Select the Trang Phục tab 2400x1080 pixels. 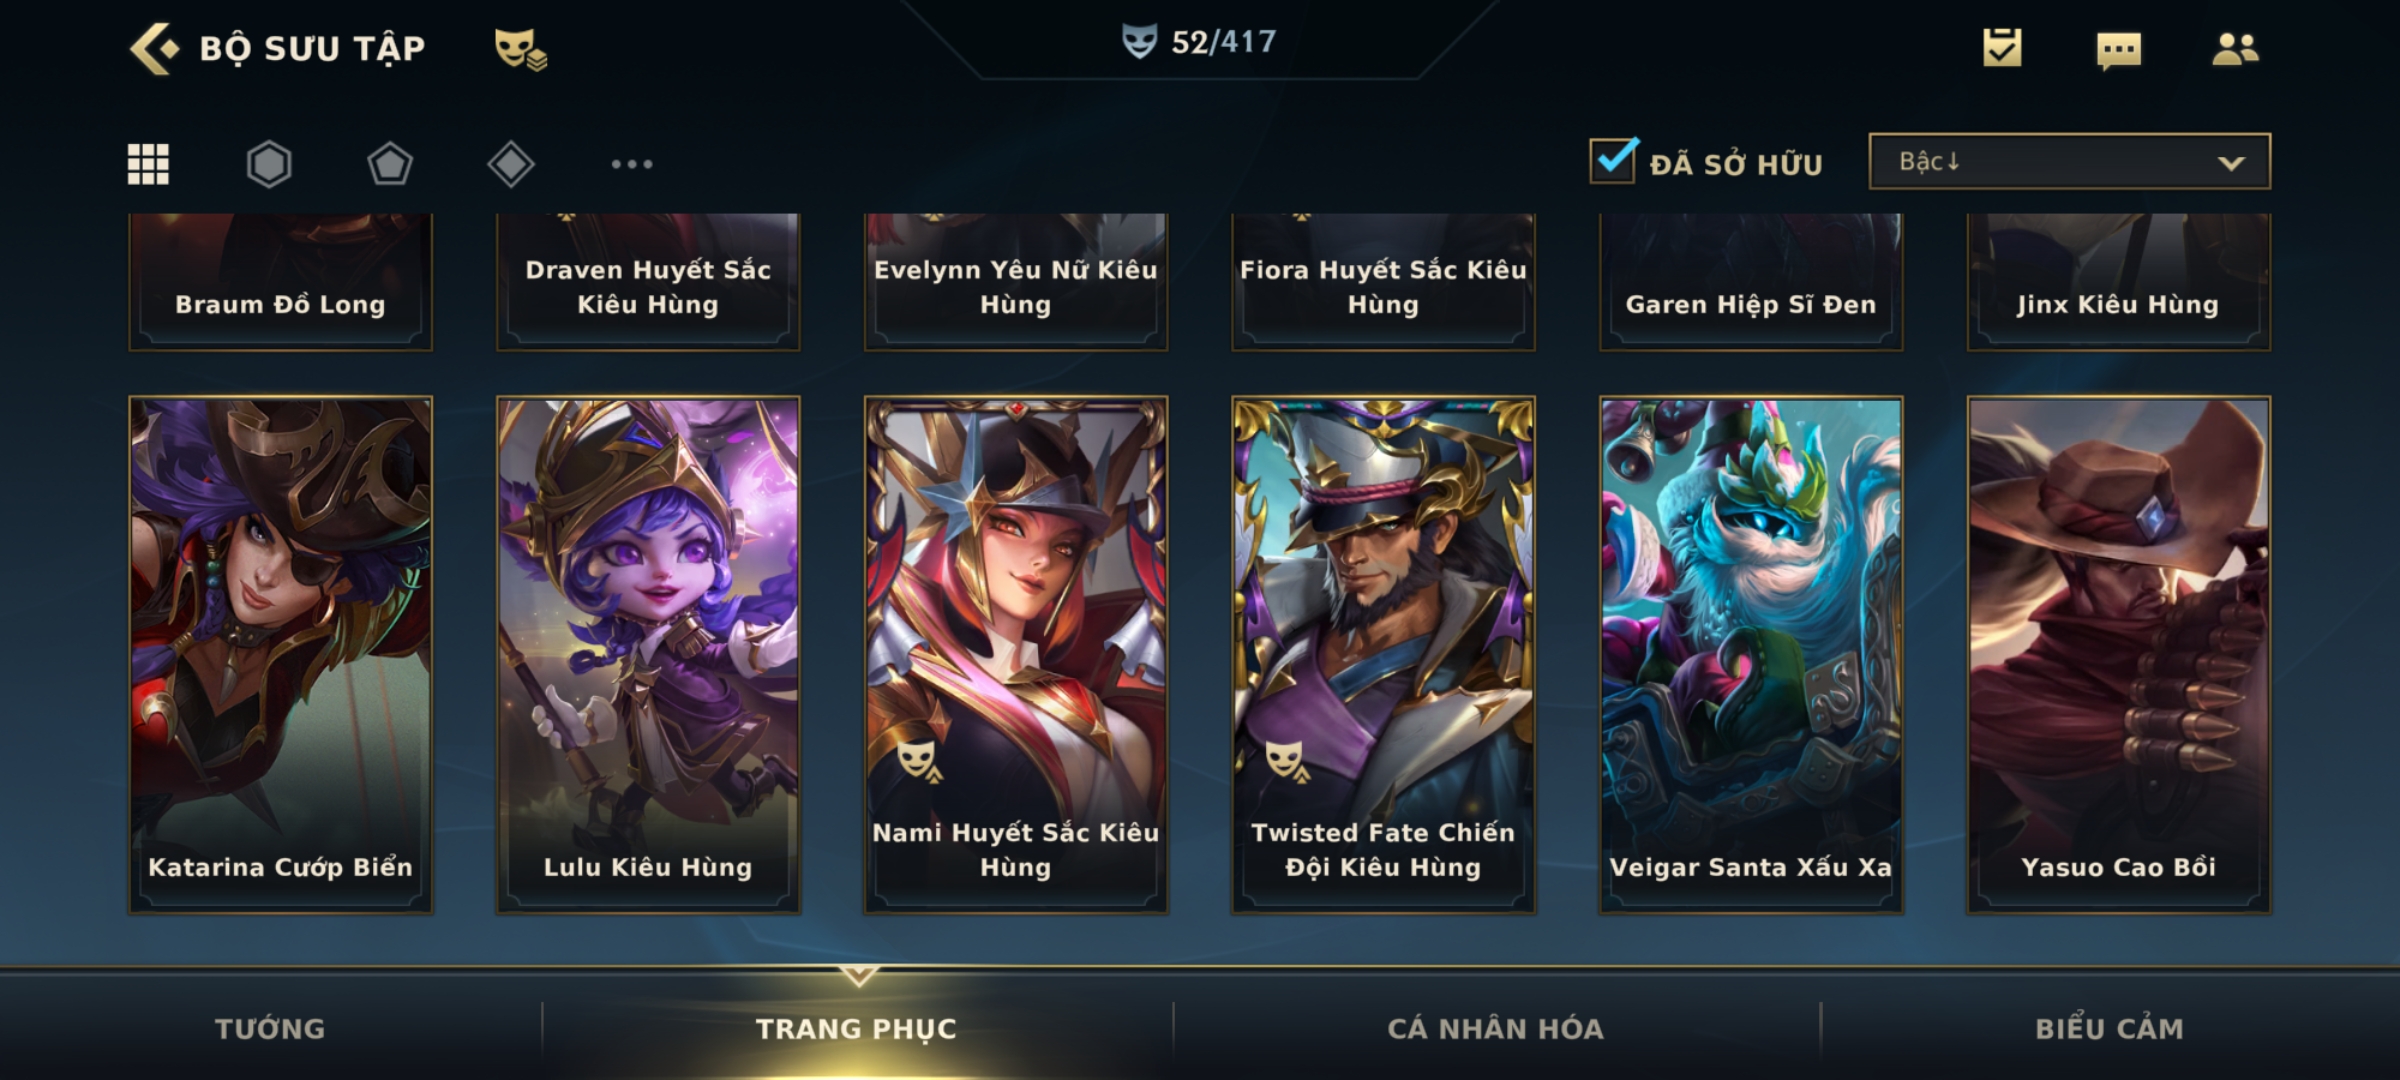coord(857,1028)
